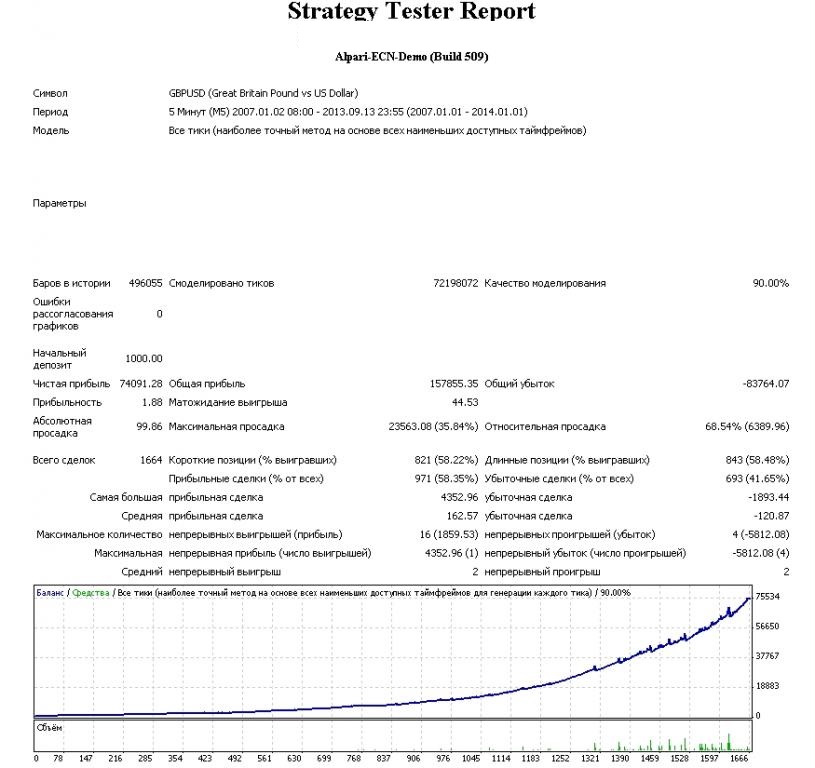Select the Прибыльность label
Screen dimensions: 815x768
(67, 403)
